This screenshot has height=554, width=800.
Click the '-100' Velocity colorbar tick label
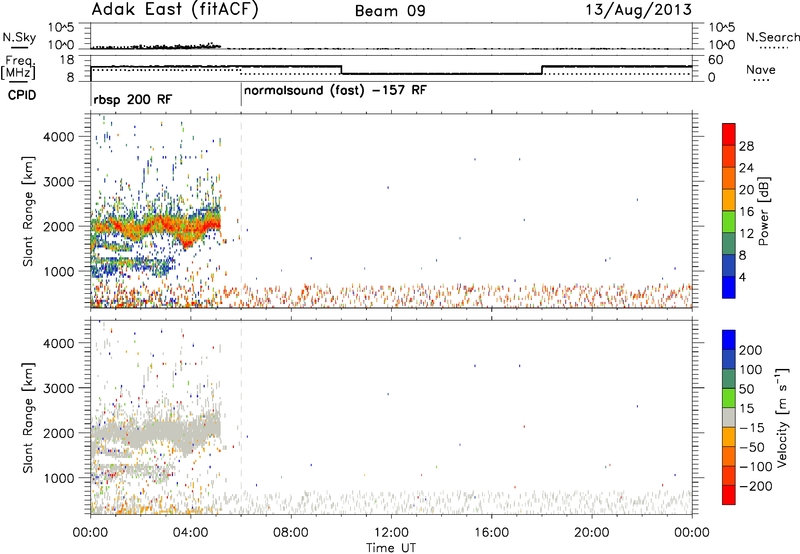(756, 467)
